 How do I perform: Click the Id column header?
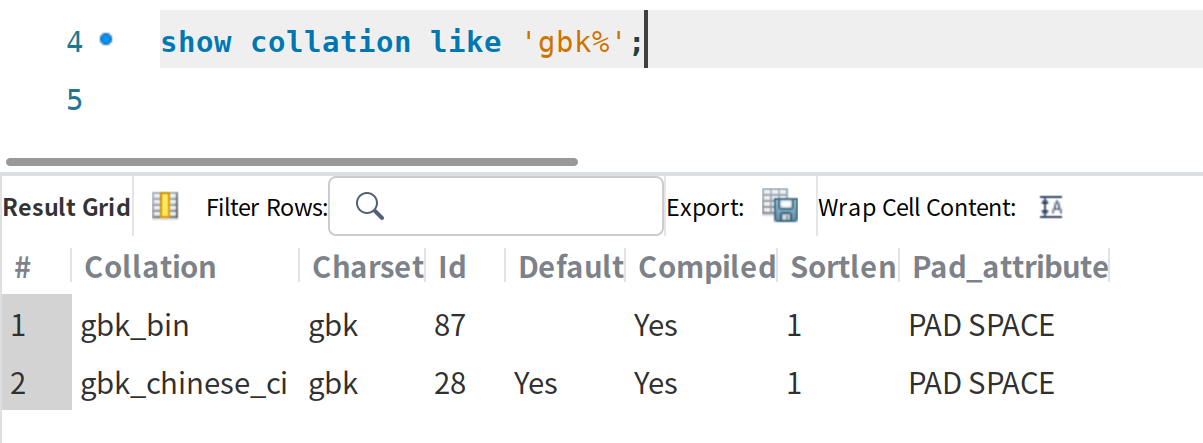click(x=452, y=267)
